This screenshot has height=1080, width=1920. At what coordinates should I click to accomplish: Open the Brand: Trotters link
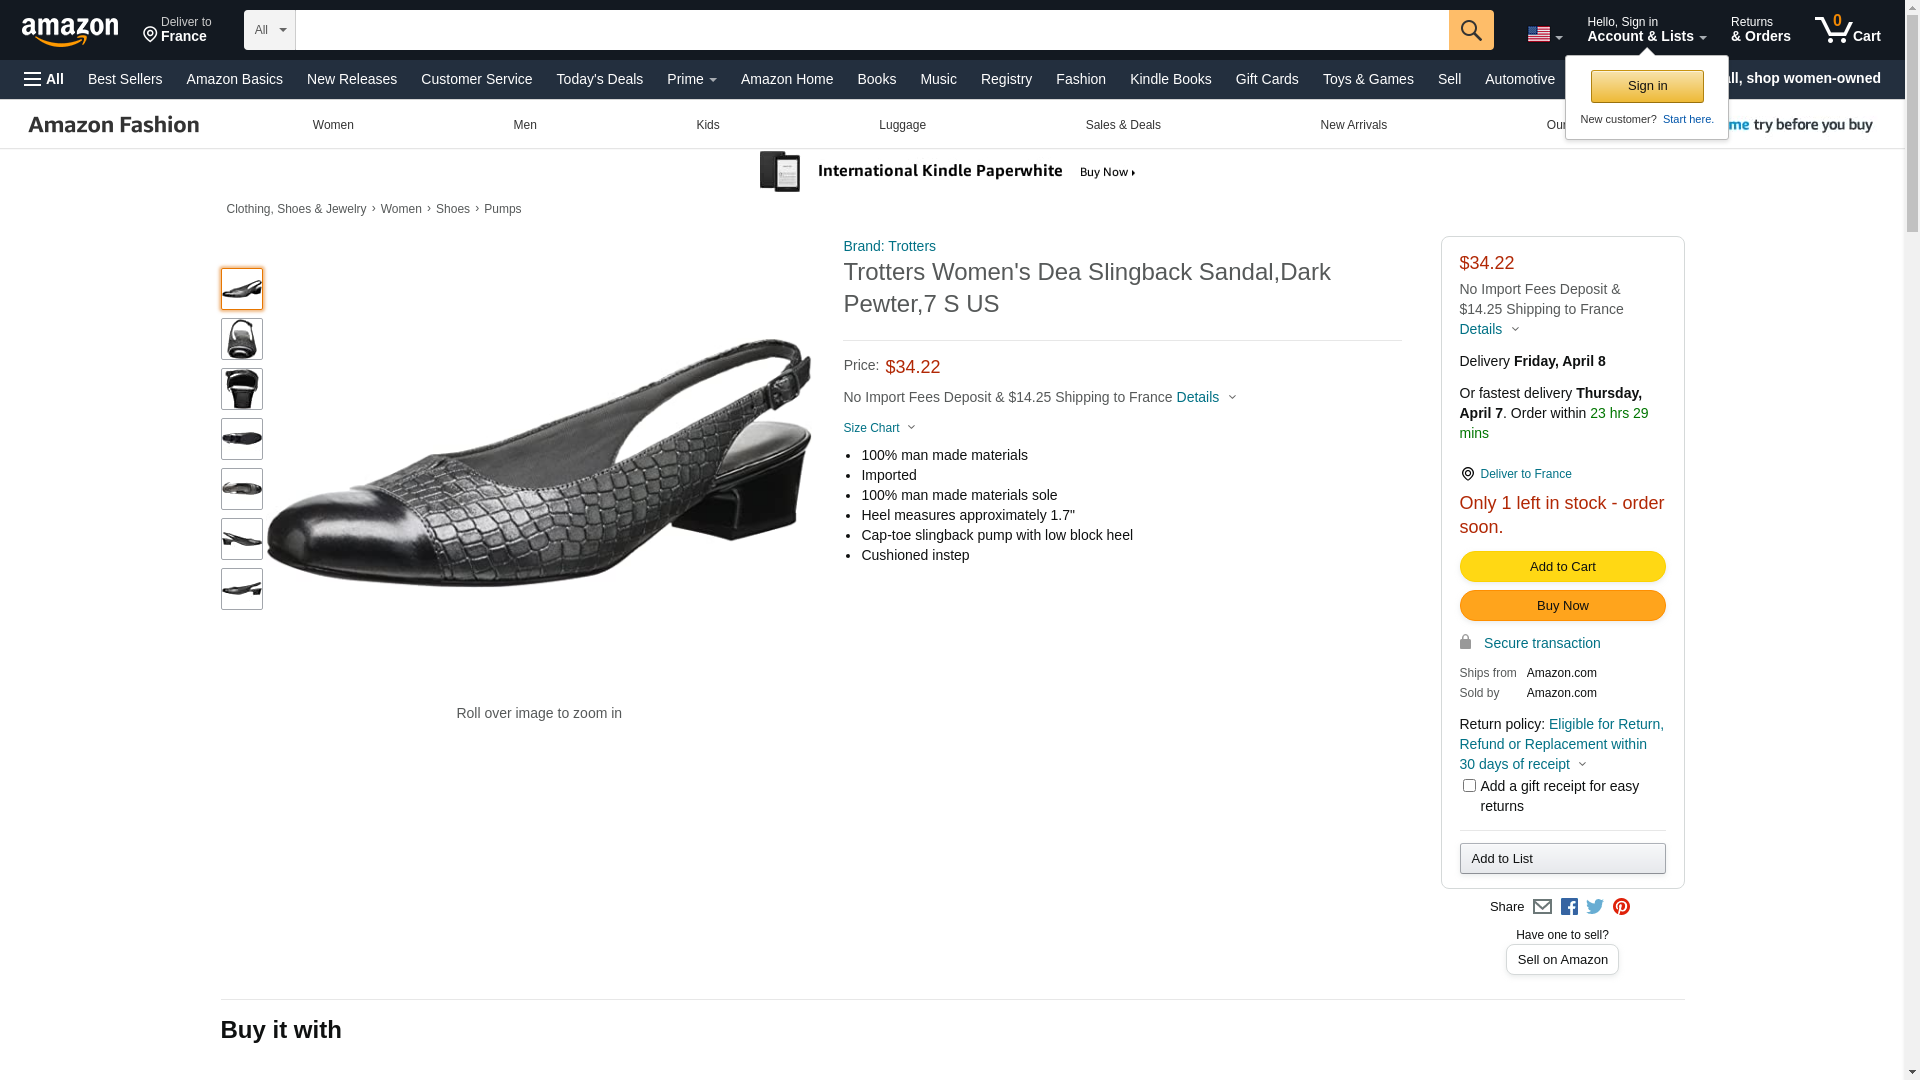pyautogui.click(x=889, y=246)
